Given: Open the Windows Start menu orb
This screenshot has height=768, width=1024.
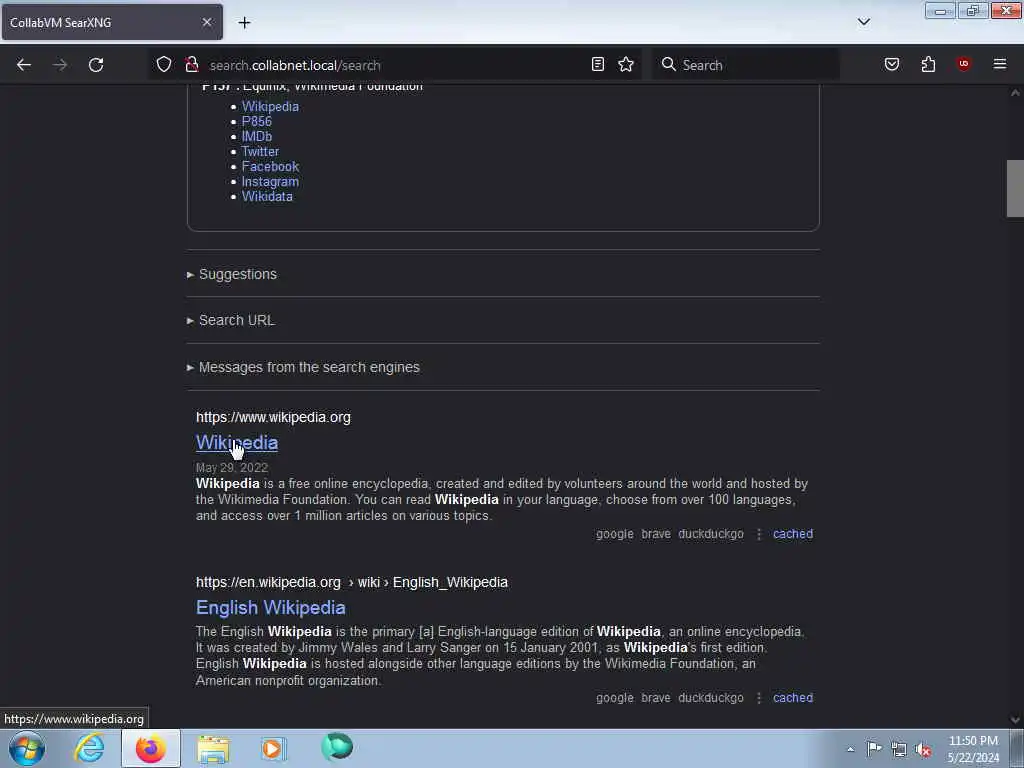Looking at the screenshot, I should click(x=27, y=748).
